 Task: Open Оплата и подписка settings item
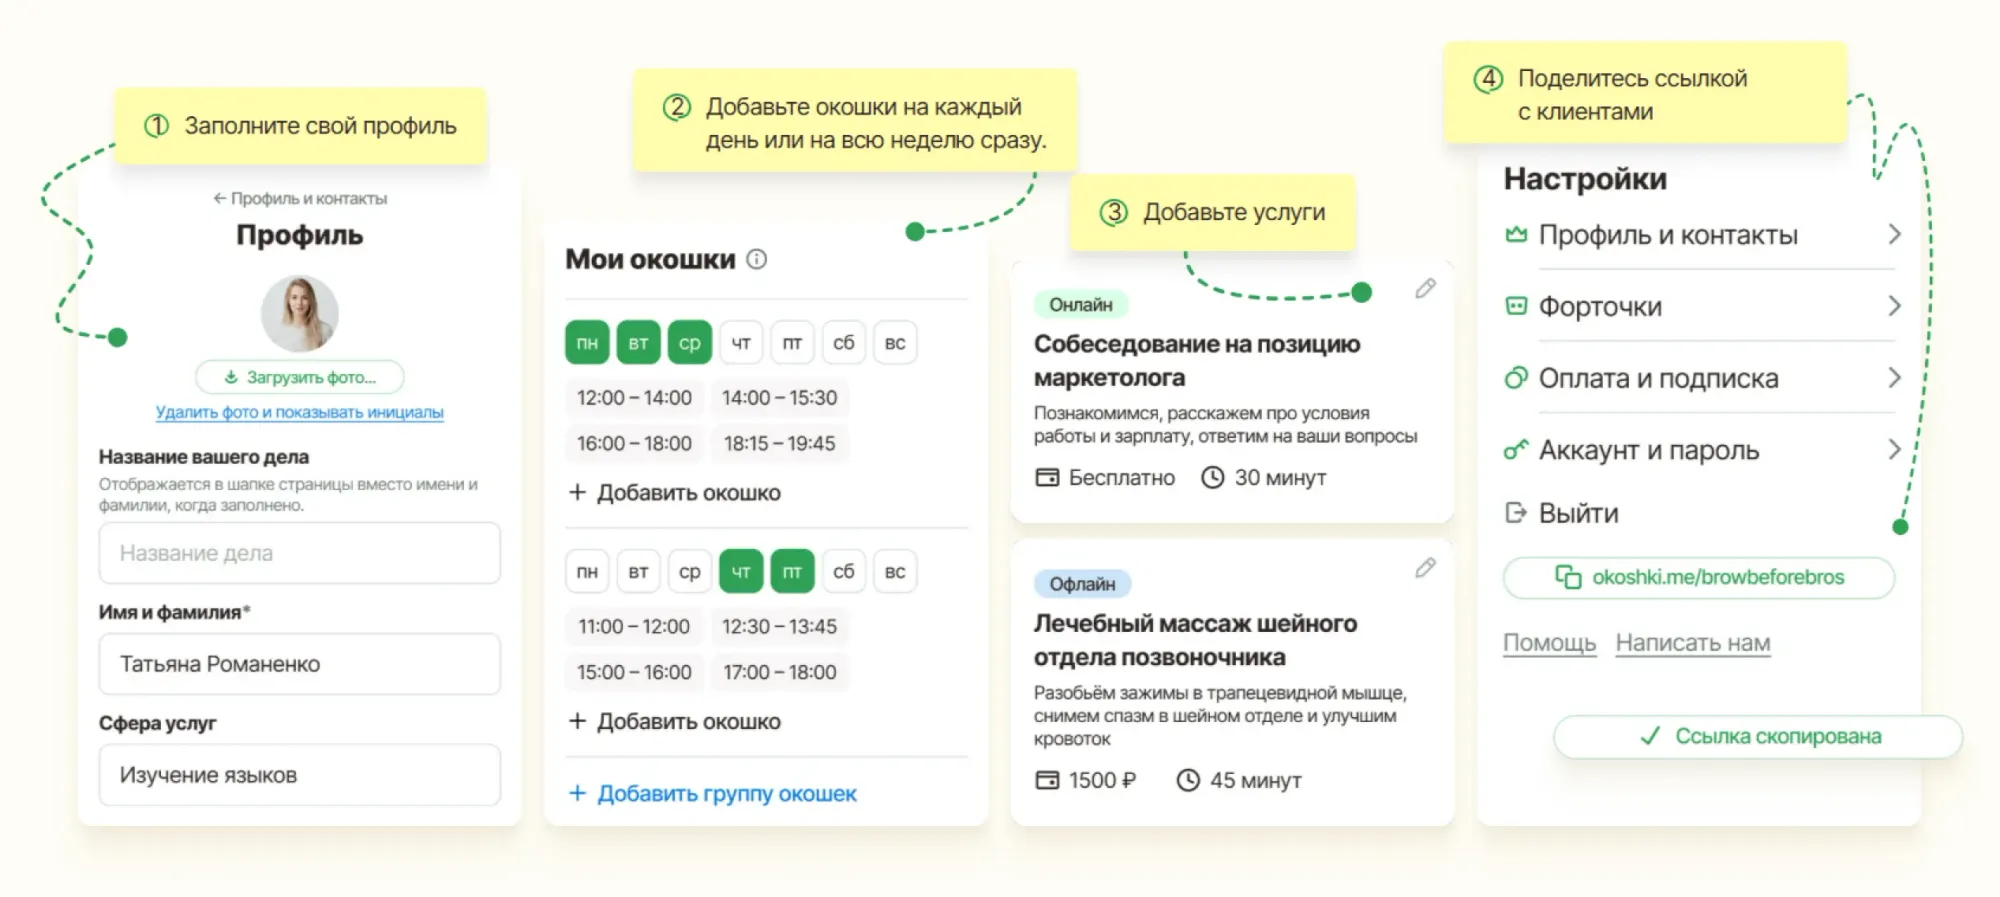[x=1702, y=378]
